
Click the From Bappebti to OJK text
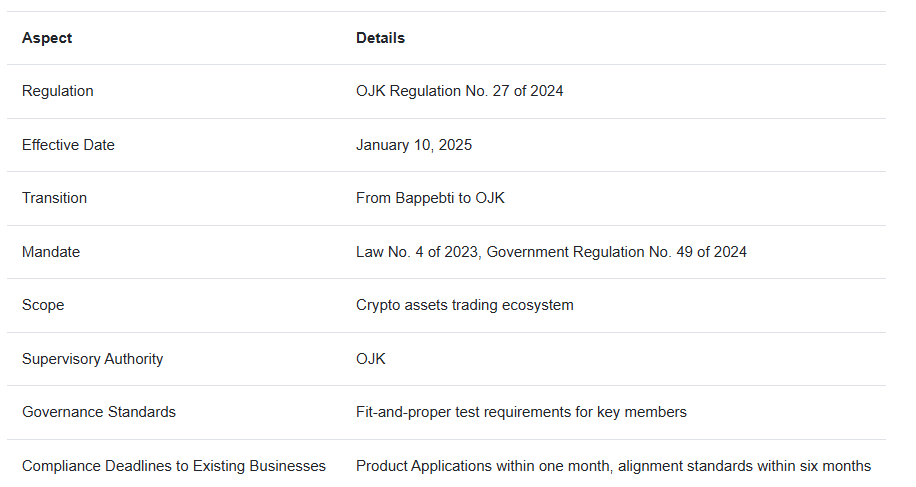(430, 198)
